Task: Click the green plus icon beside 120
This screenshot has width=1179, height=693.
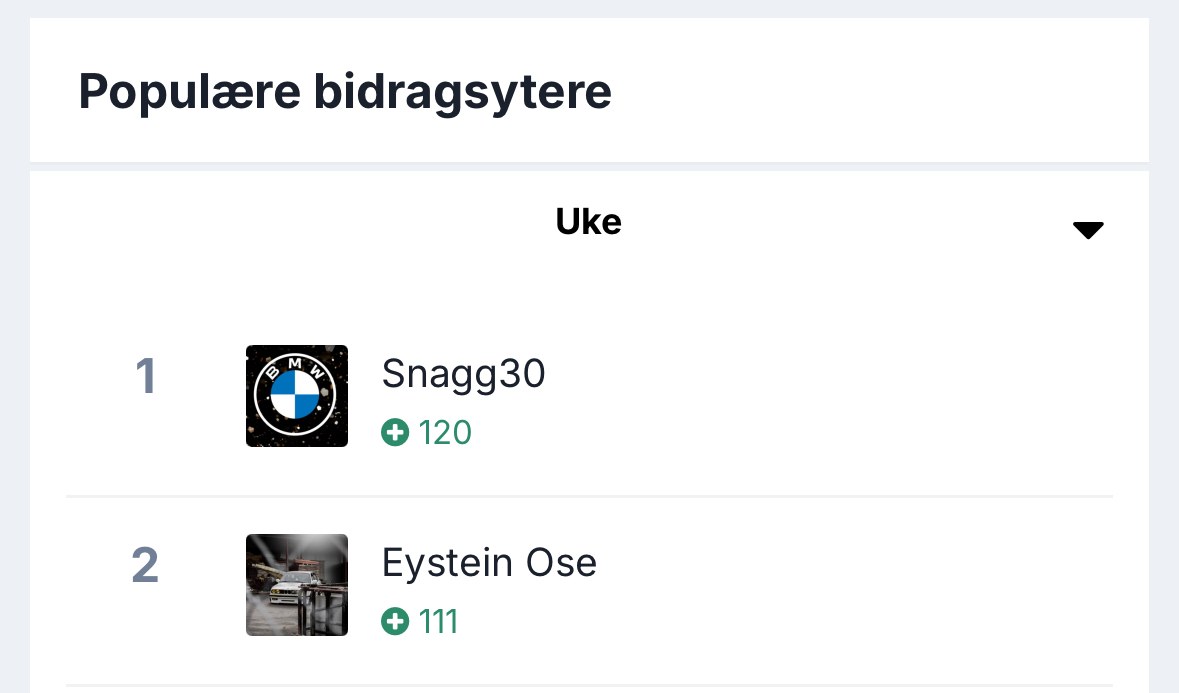Action: (395, 433)
